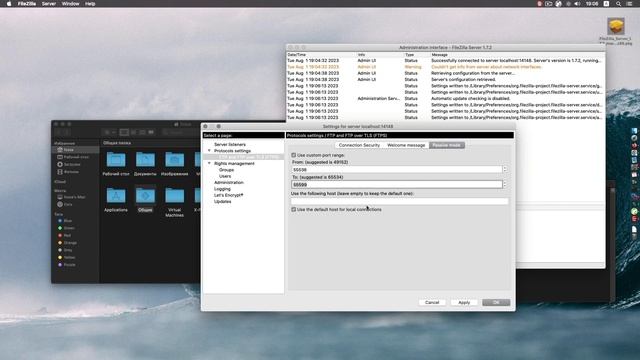Switch to the Connection Security tab
The image size is (640, 360).
[x=359, y=145]
